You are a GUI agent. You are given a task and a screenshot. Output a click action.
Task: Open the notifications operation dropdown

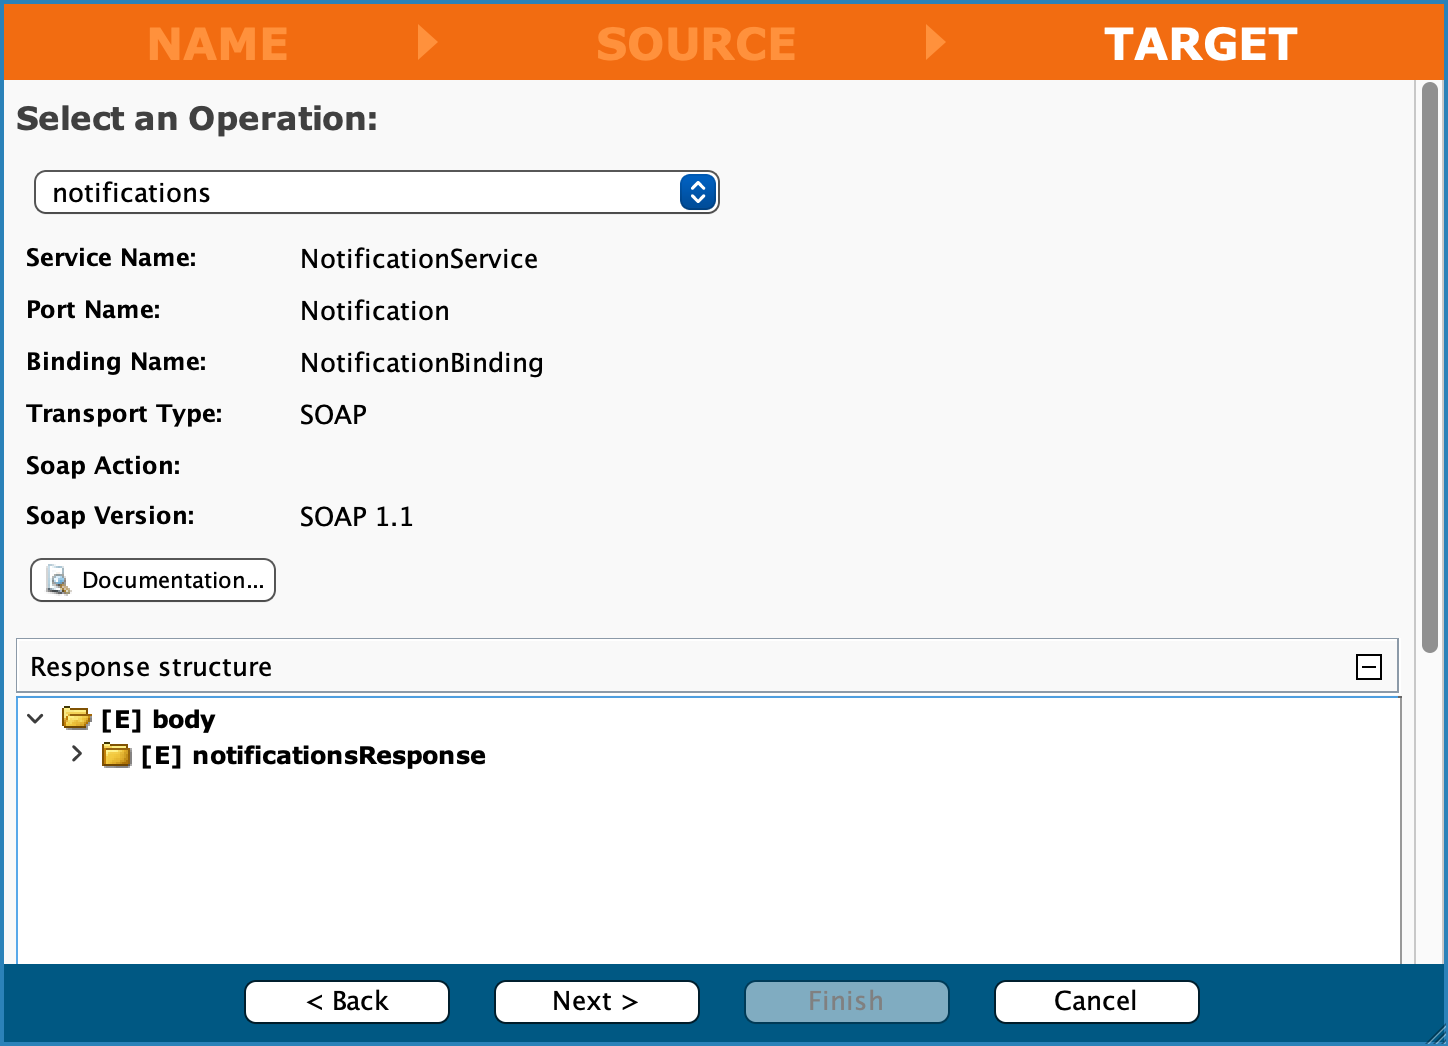[x=360, y=192]
